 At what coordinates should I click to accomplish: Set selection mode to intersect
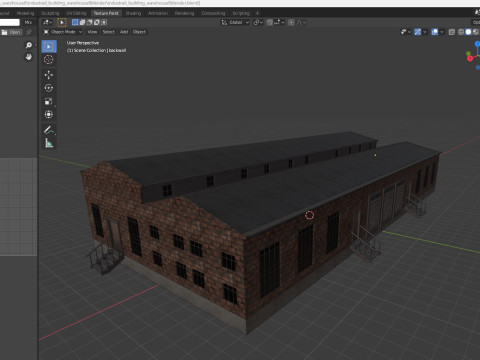104,22
